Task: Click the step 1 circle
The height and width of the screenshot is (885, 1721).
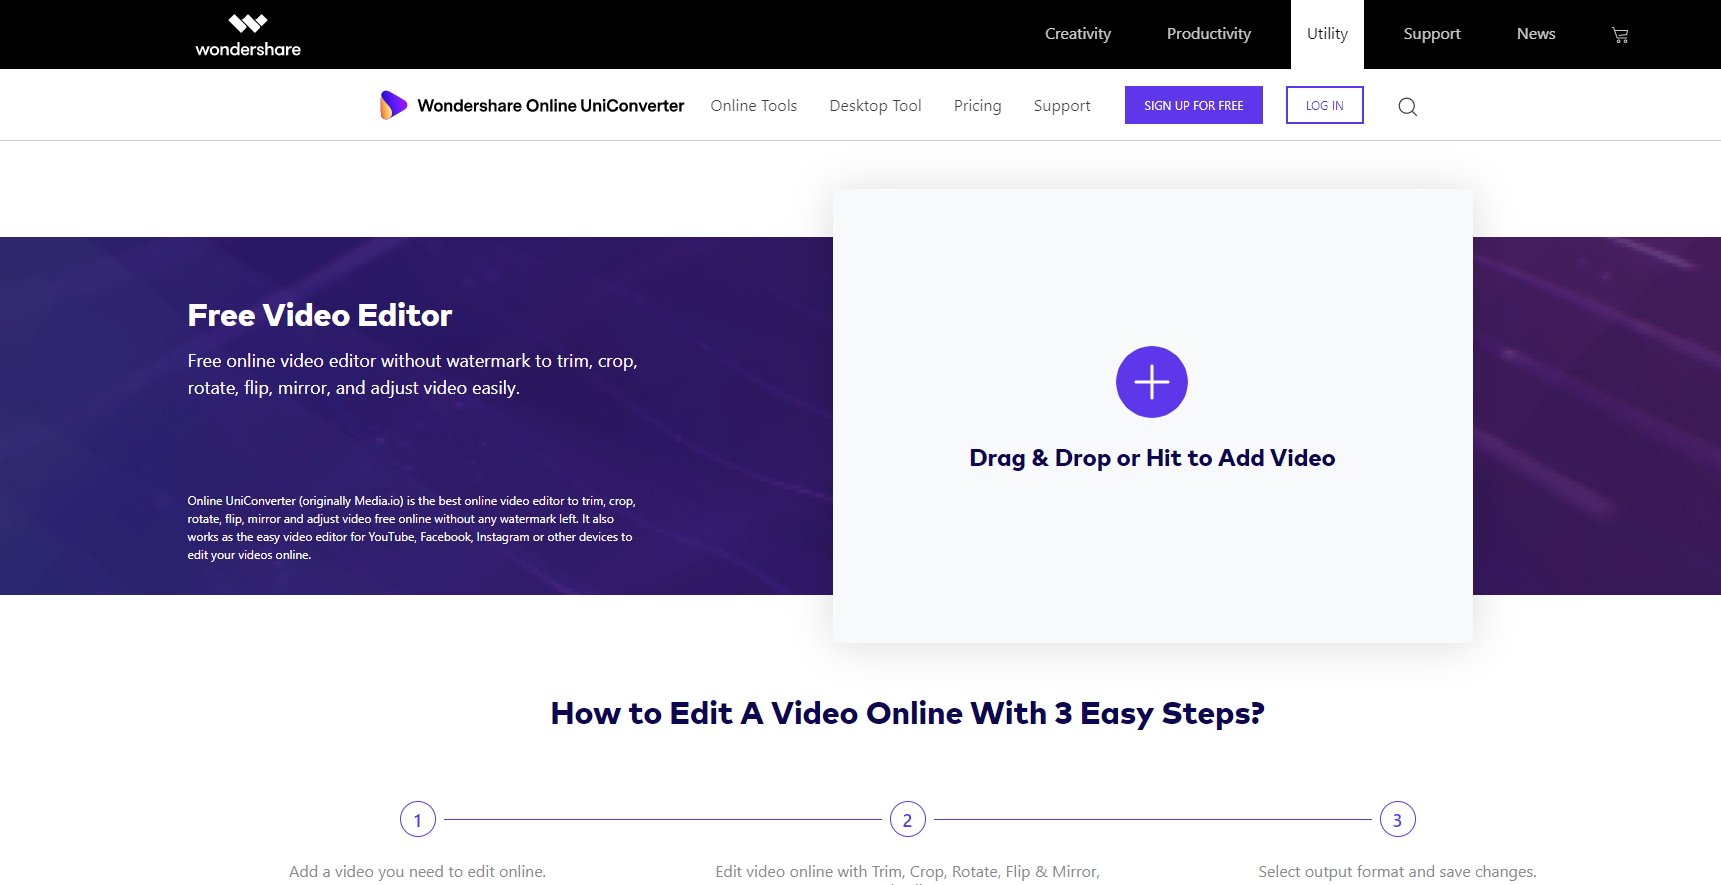Action: pyautogui.click(x=418, y=820)
